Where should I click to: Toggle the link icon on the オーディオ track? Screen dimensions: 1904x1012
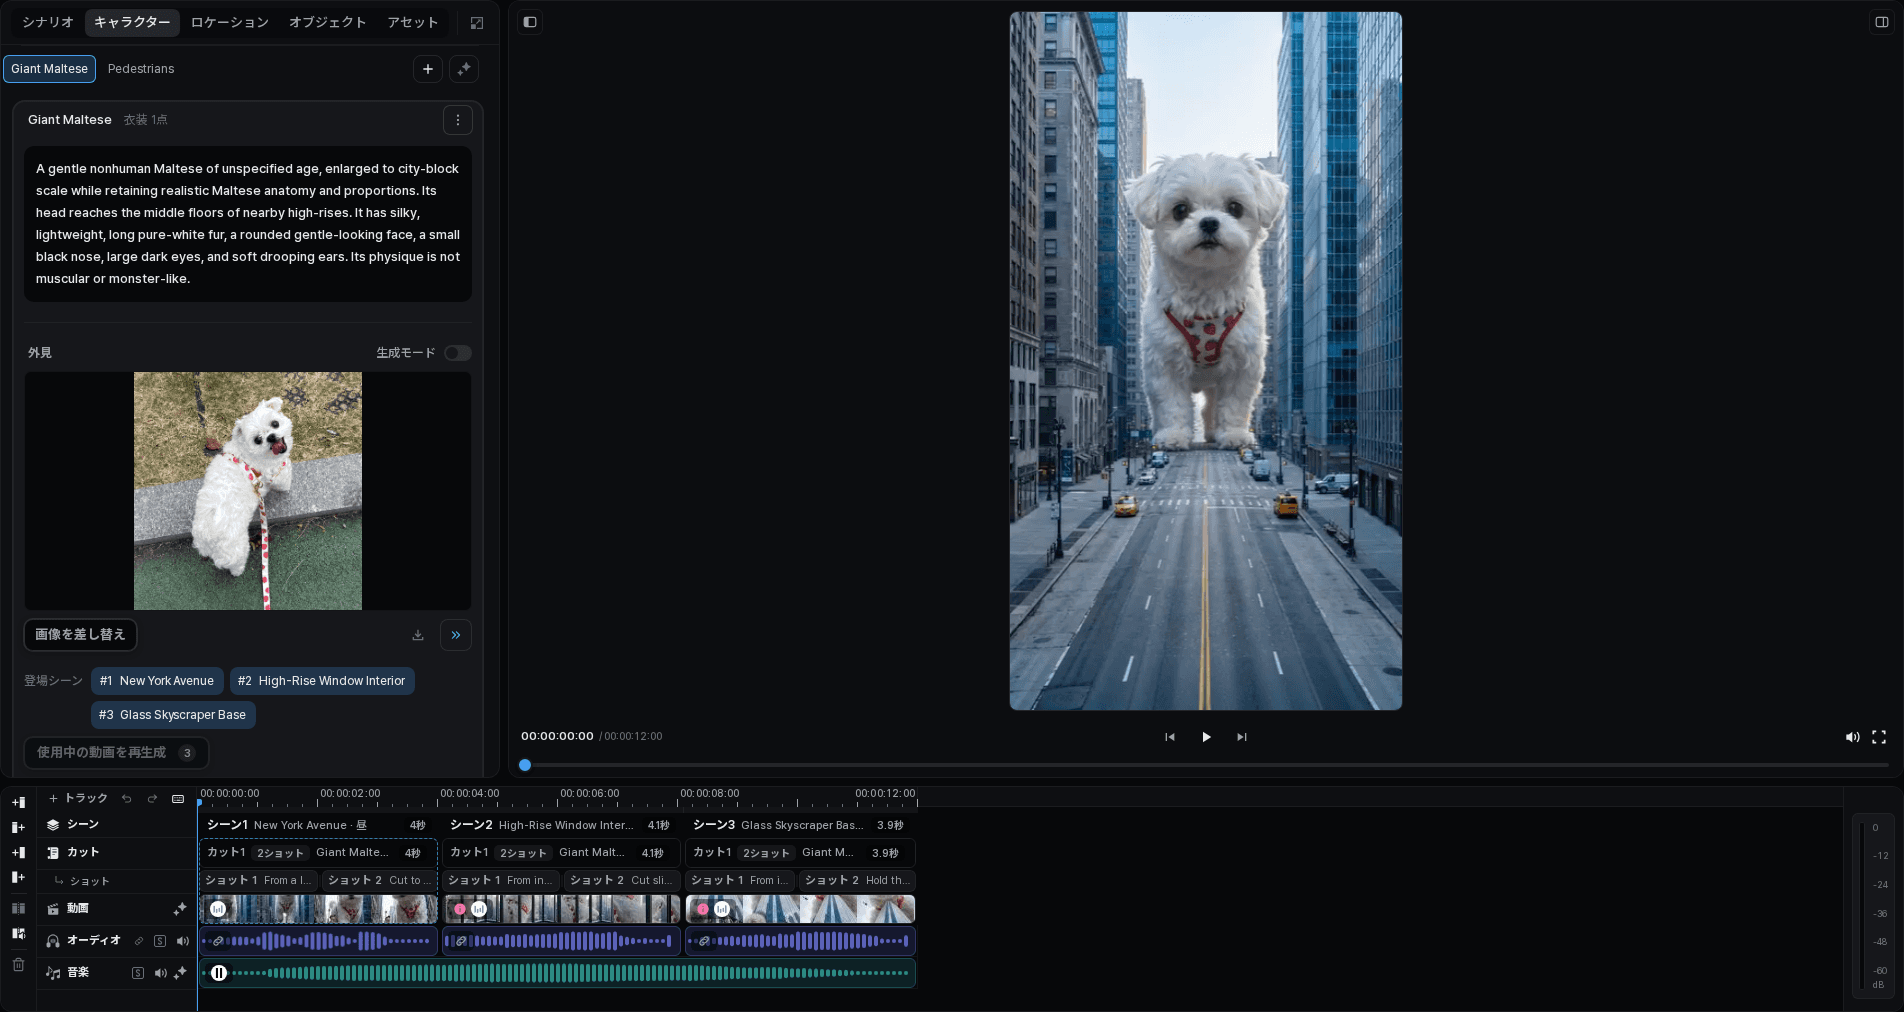click(x=139, y=941)
